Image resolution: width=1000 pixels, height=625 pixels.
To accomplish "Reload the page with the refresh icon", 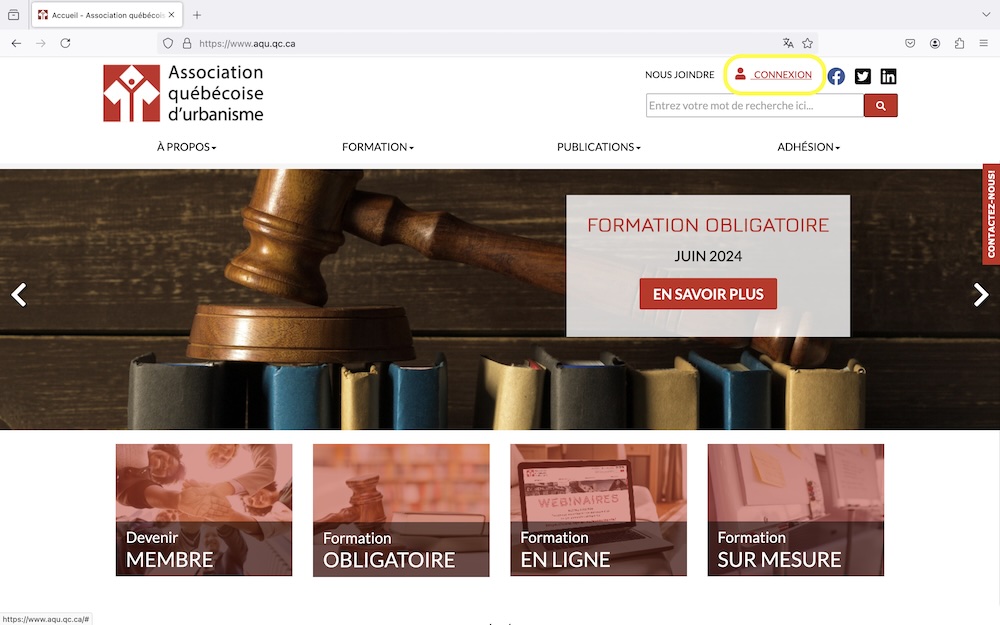I will pyautogui.click(x=65, y=43).
